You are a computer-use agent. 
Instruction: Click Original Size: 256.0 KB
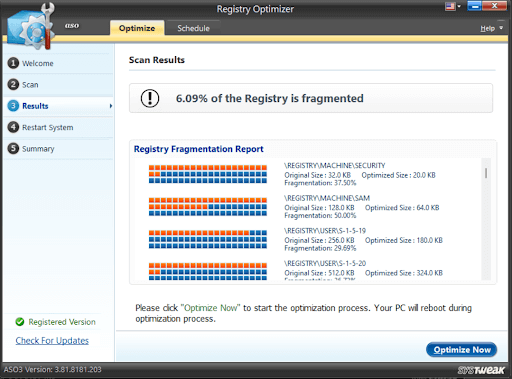click(319, 240)
